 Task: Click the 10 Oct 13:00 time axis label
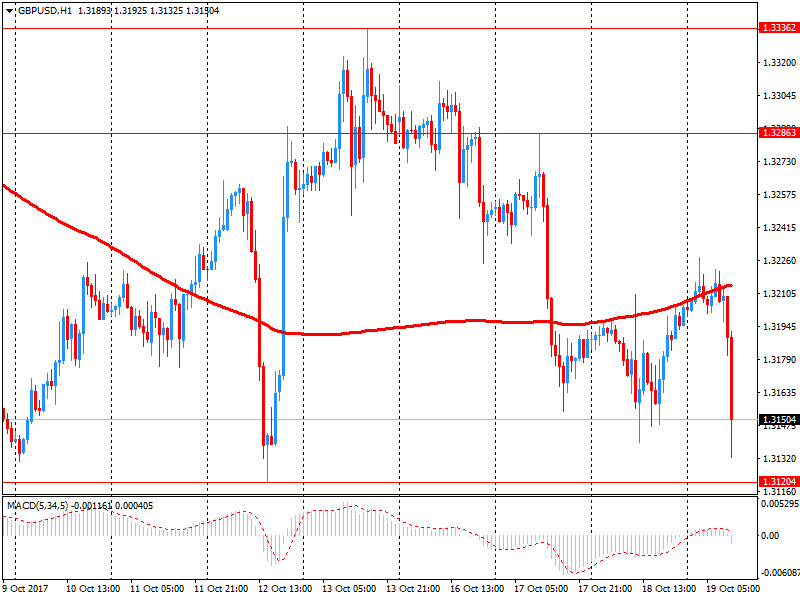click(x=93, y=588)
